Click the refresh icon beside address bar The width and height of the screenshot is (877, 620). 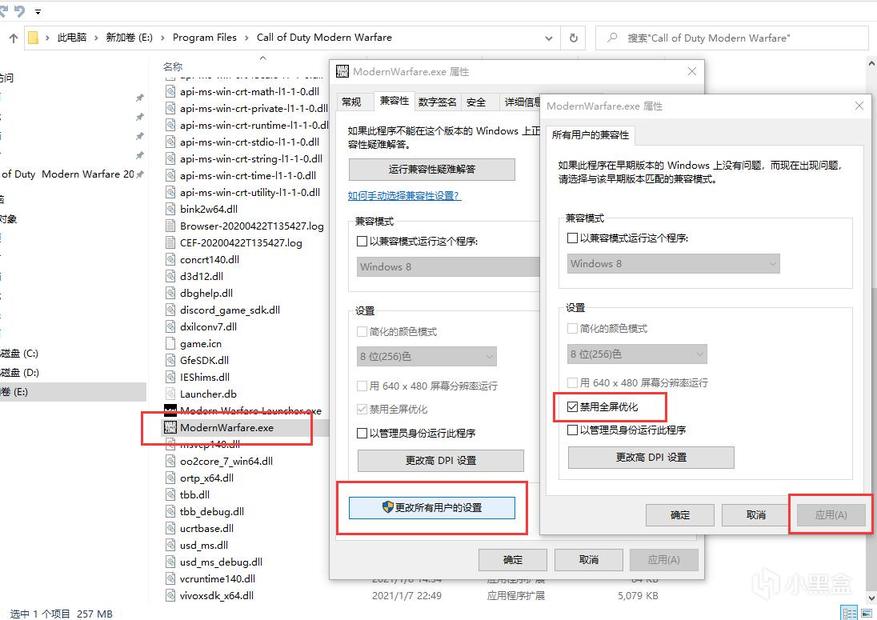coord(574,38)
